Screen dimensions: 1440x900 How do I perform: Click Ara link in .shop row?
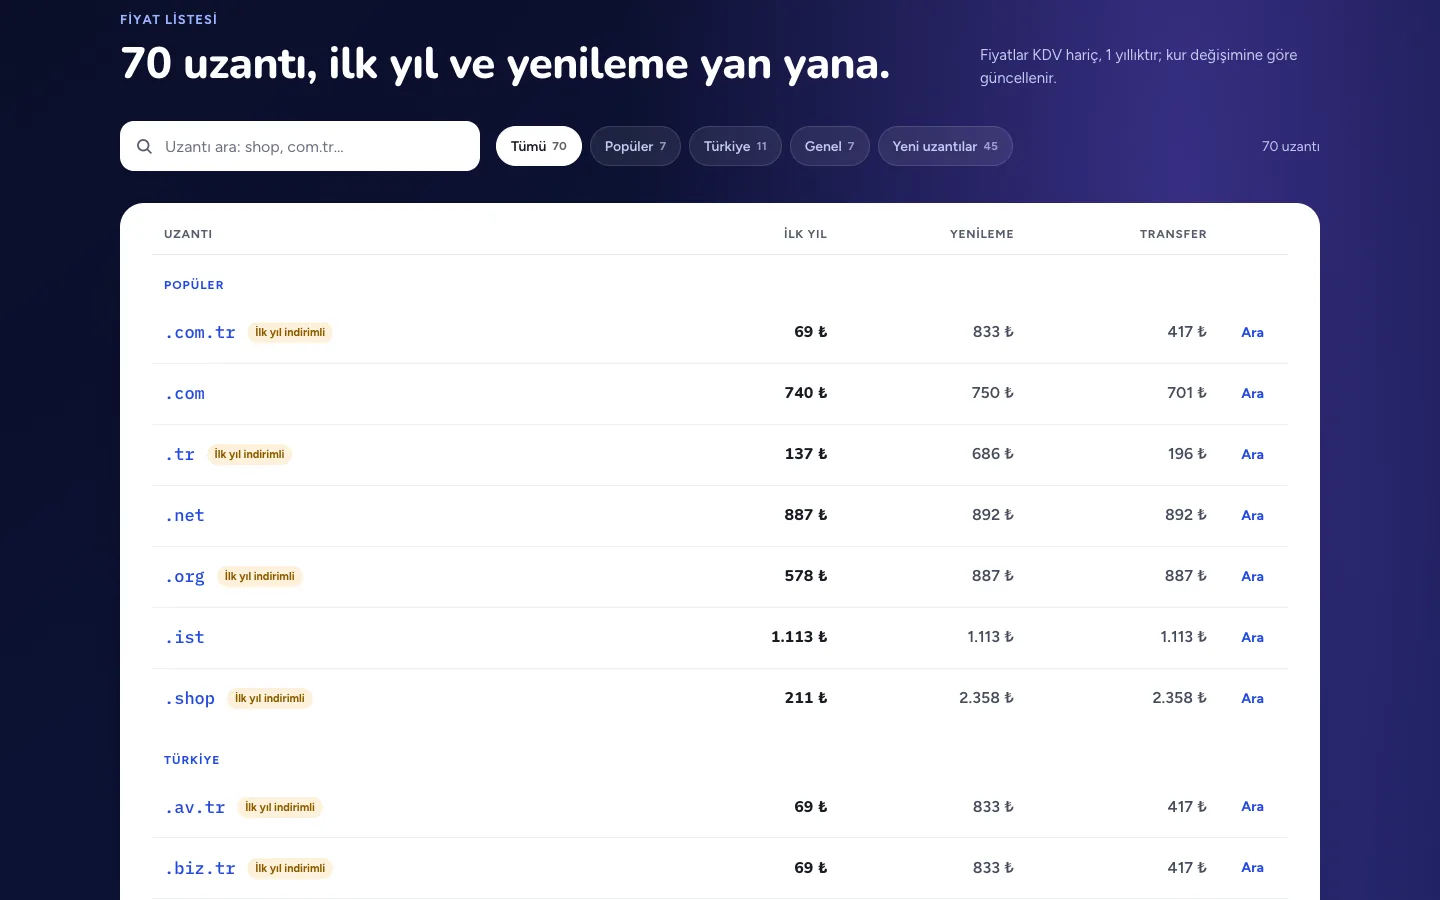coord(1252,698)
